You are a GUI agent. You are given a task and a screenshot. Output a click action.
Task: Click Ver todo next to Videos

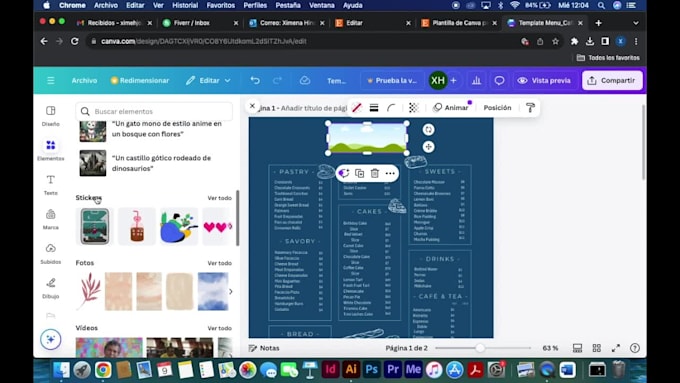[219, 328]
